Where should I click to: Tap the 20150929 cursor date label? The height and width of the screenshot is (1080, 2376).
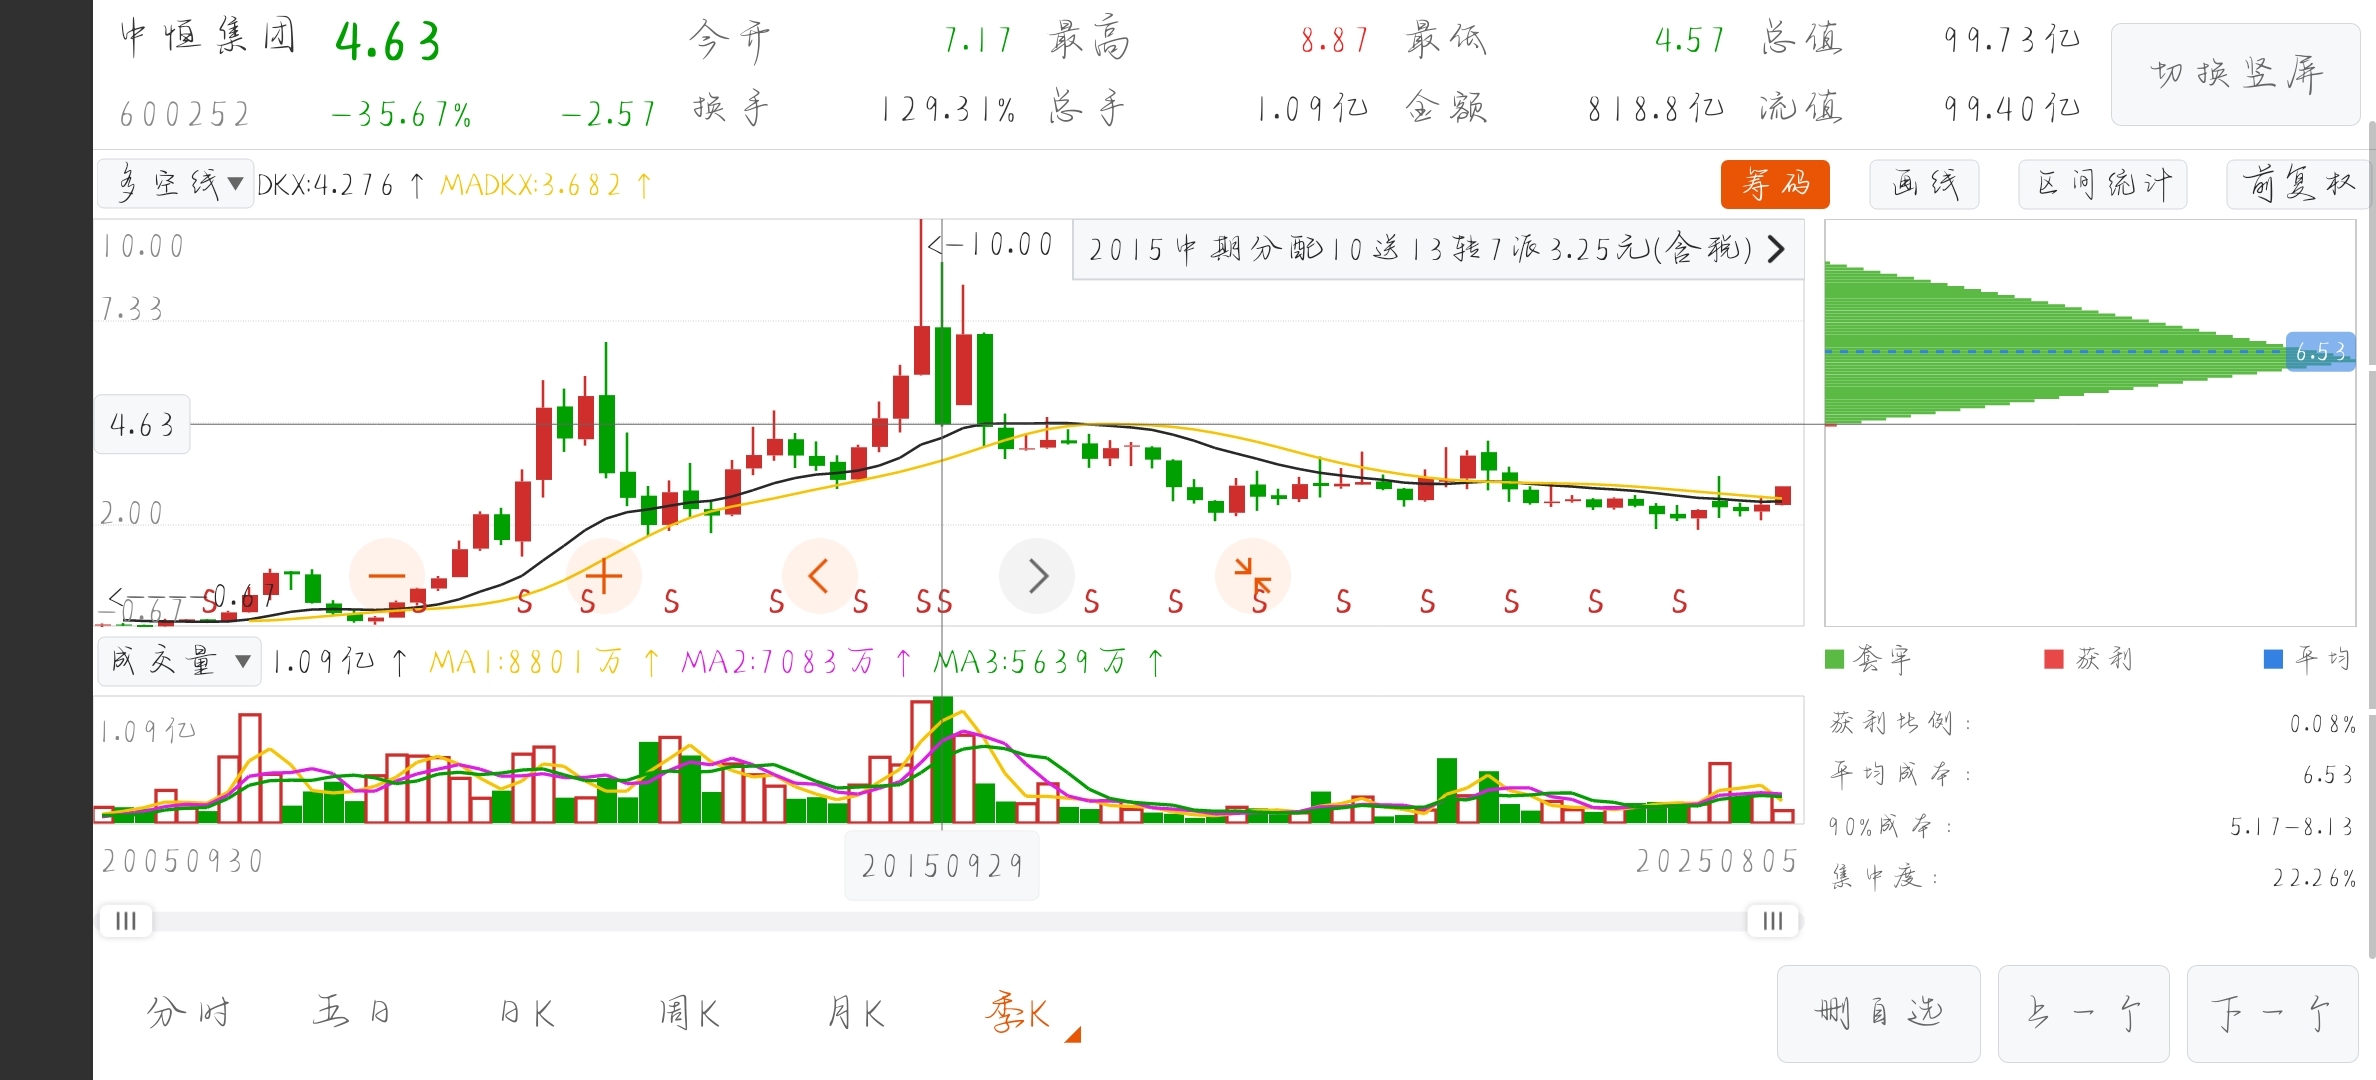click(x=942, y=866)
